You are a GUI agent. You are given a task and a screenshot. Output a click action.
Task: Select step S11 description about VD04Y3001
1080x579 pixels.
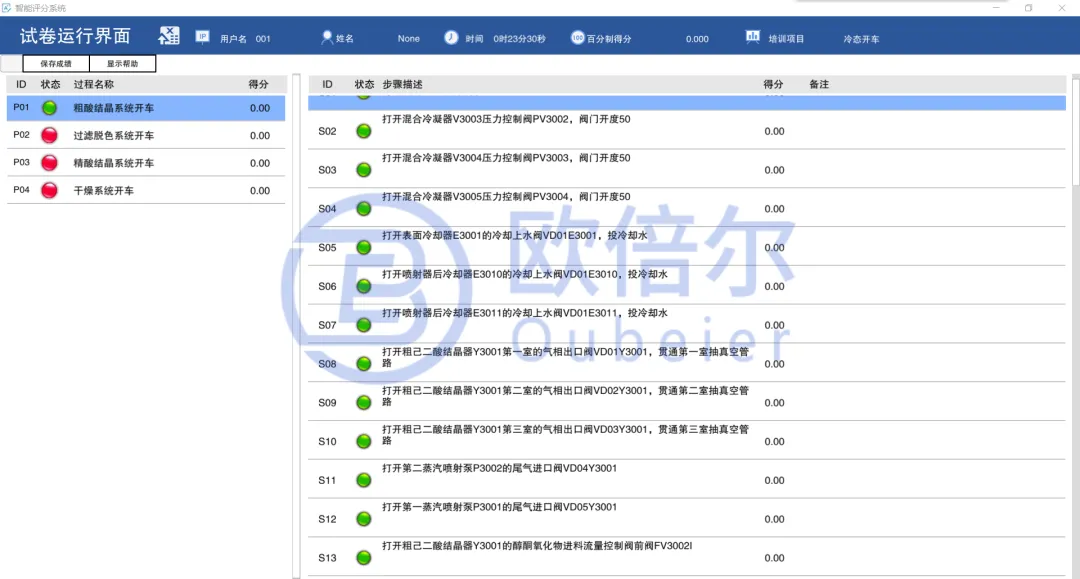(x=499, y=468)
